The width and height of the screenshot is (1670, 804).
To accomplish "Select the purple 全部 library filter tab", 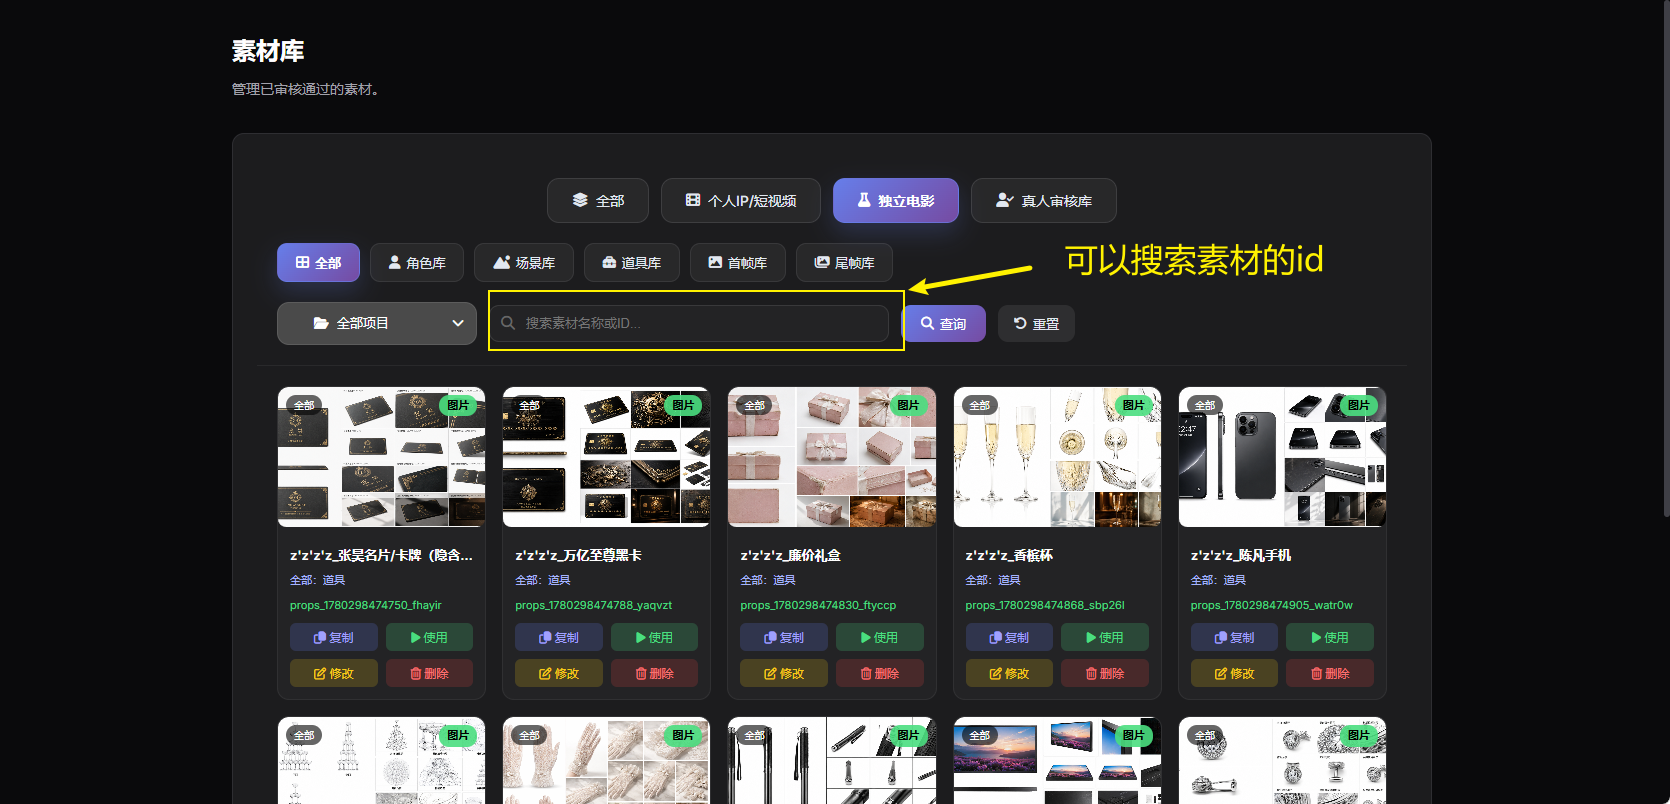I will point(318,263).
